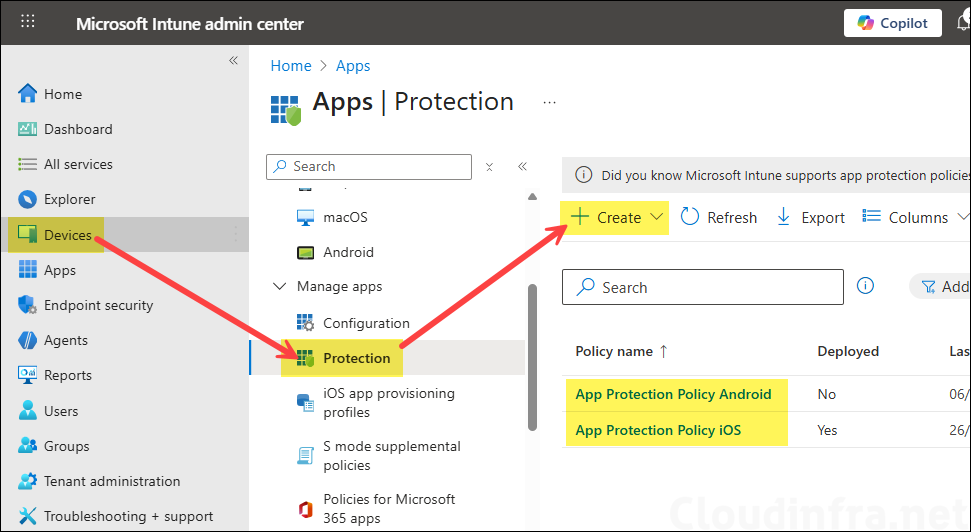Click the iOS app provisioning profiles icon
Image resolution: width=971 pixels, height=532 pixels.
tap(305, 403)
